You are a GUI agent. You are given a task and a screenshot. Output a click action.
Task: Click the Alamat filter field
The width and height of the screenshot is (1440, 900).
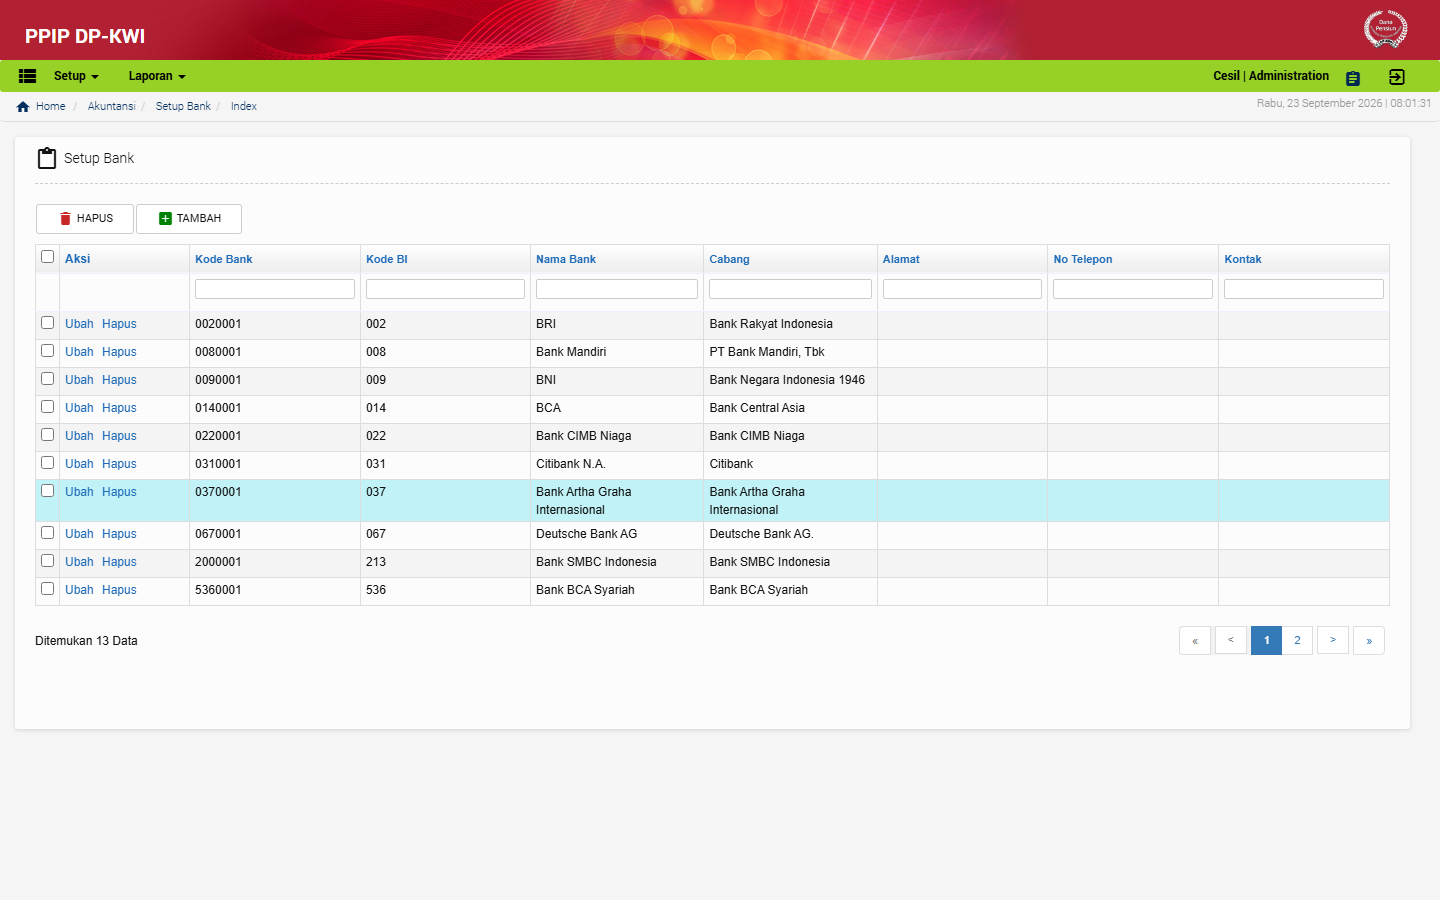point(962,289)
